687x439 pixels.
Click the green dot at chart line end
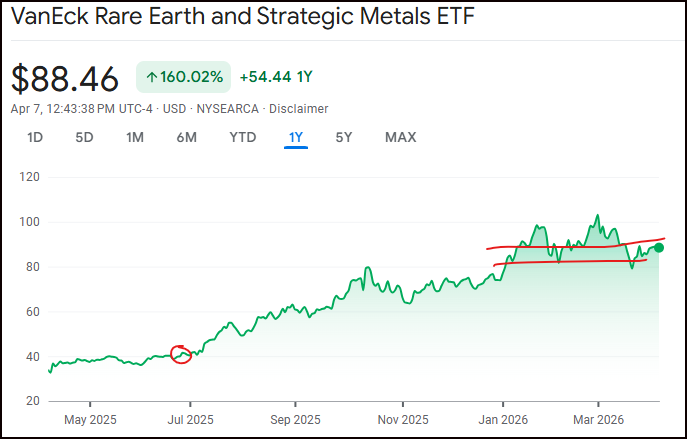[659, 248]
